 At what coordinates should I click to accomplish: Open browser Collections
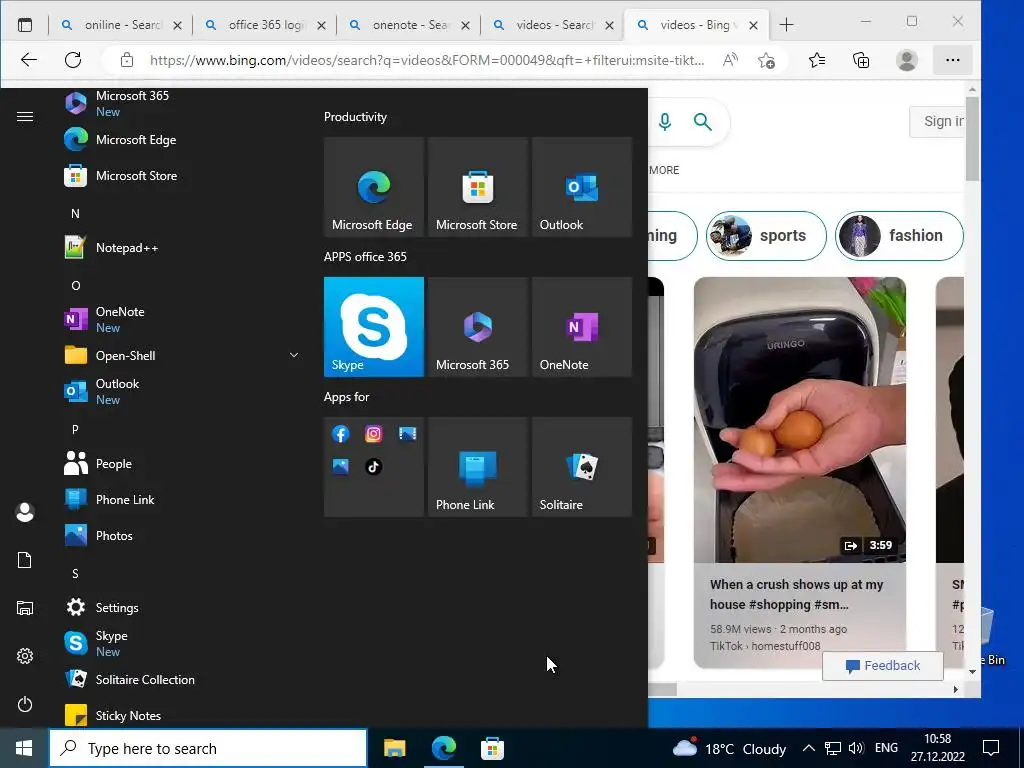coord(861,60)
